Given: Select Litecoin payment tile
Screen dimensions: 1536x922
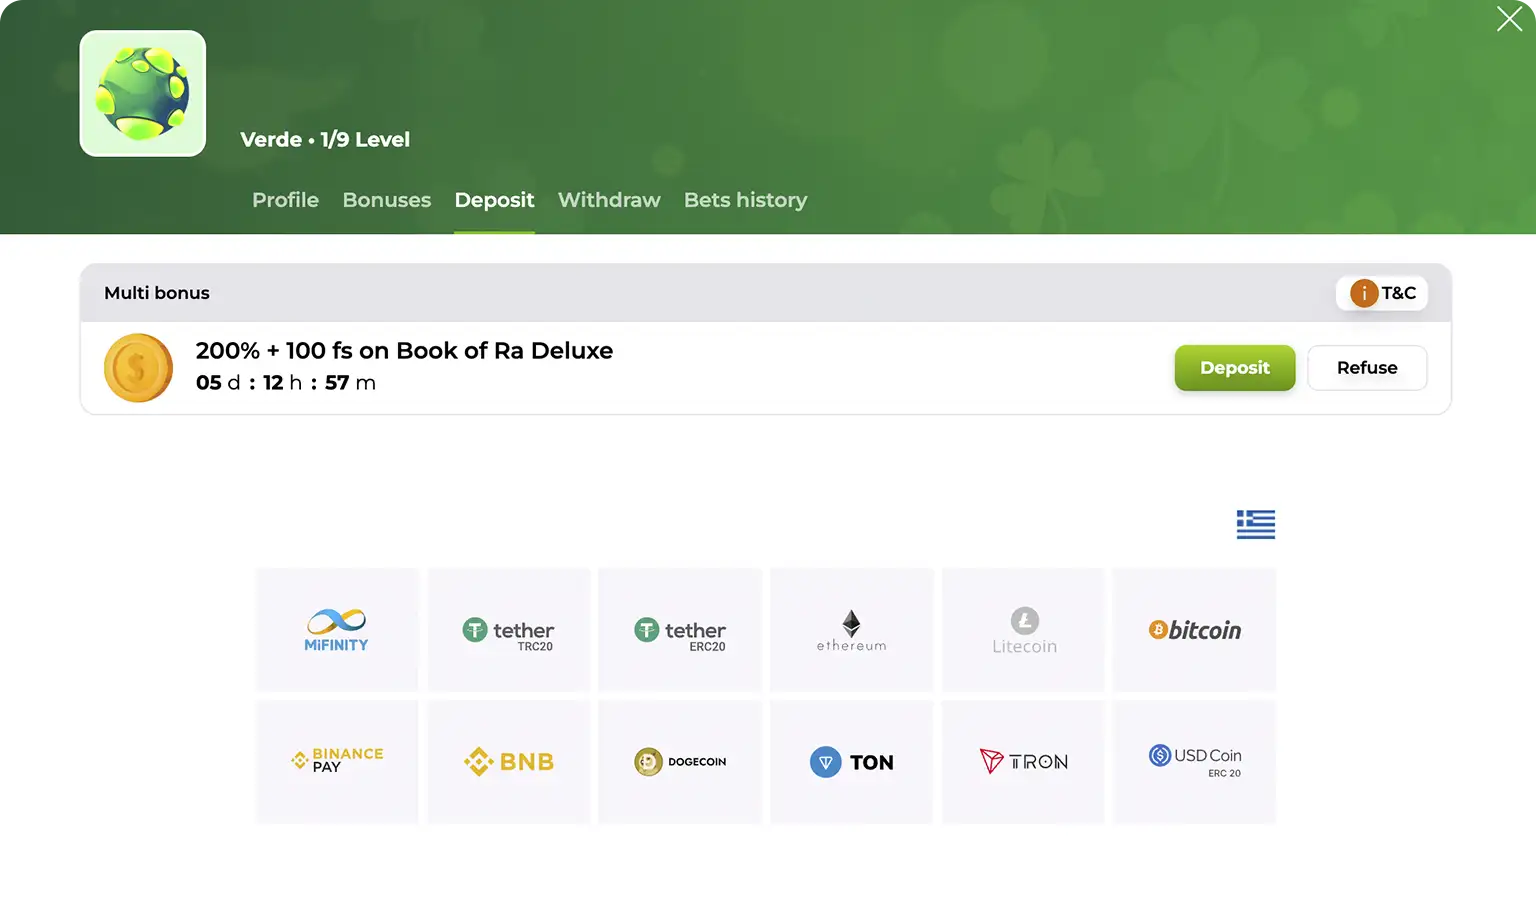Looking at the screenshot, I should tap(1023, 630).
